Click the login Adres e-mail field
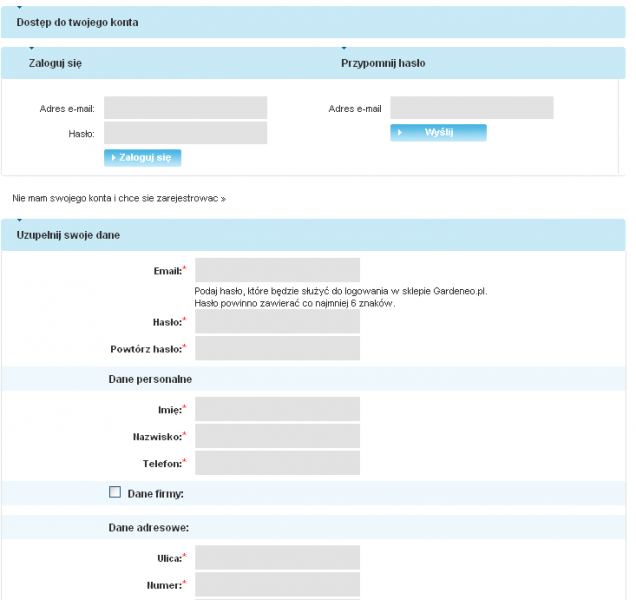Image resolution: width=636 pixels, height=600 pixels. click(185, 108)
